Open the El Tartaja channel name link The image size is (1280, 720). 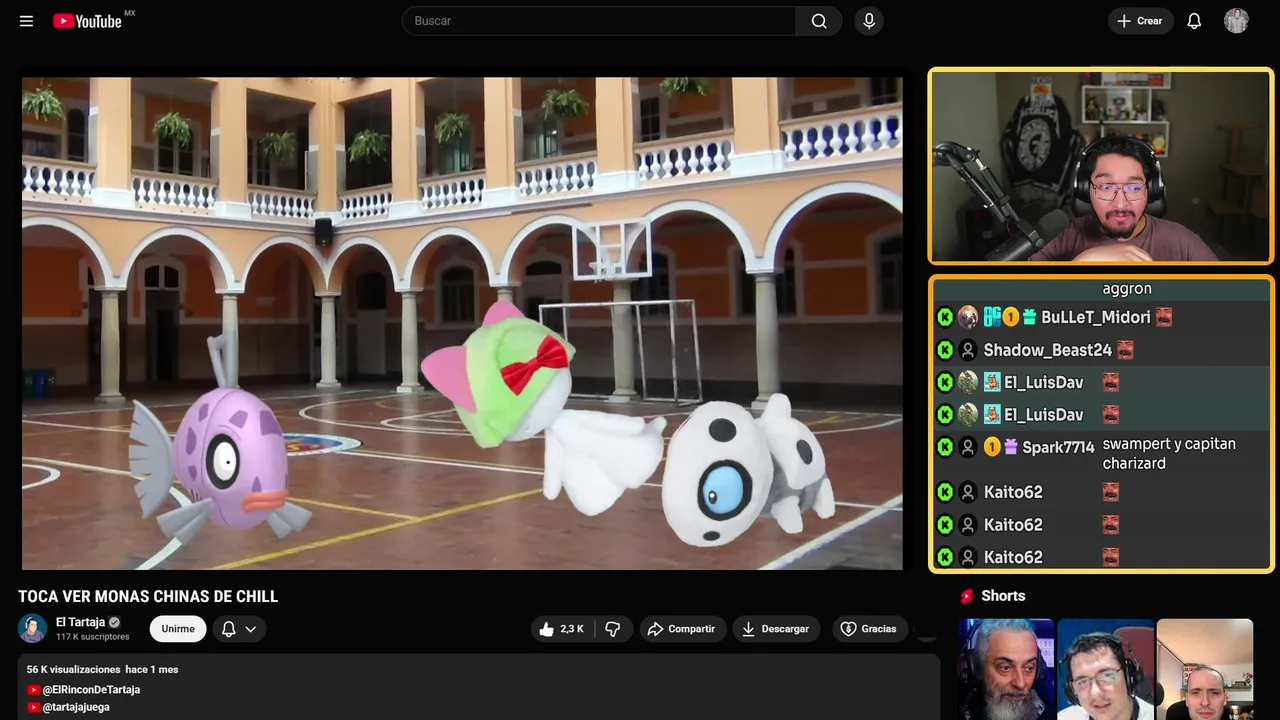(x=80, y=622)
